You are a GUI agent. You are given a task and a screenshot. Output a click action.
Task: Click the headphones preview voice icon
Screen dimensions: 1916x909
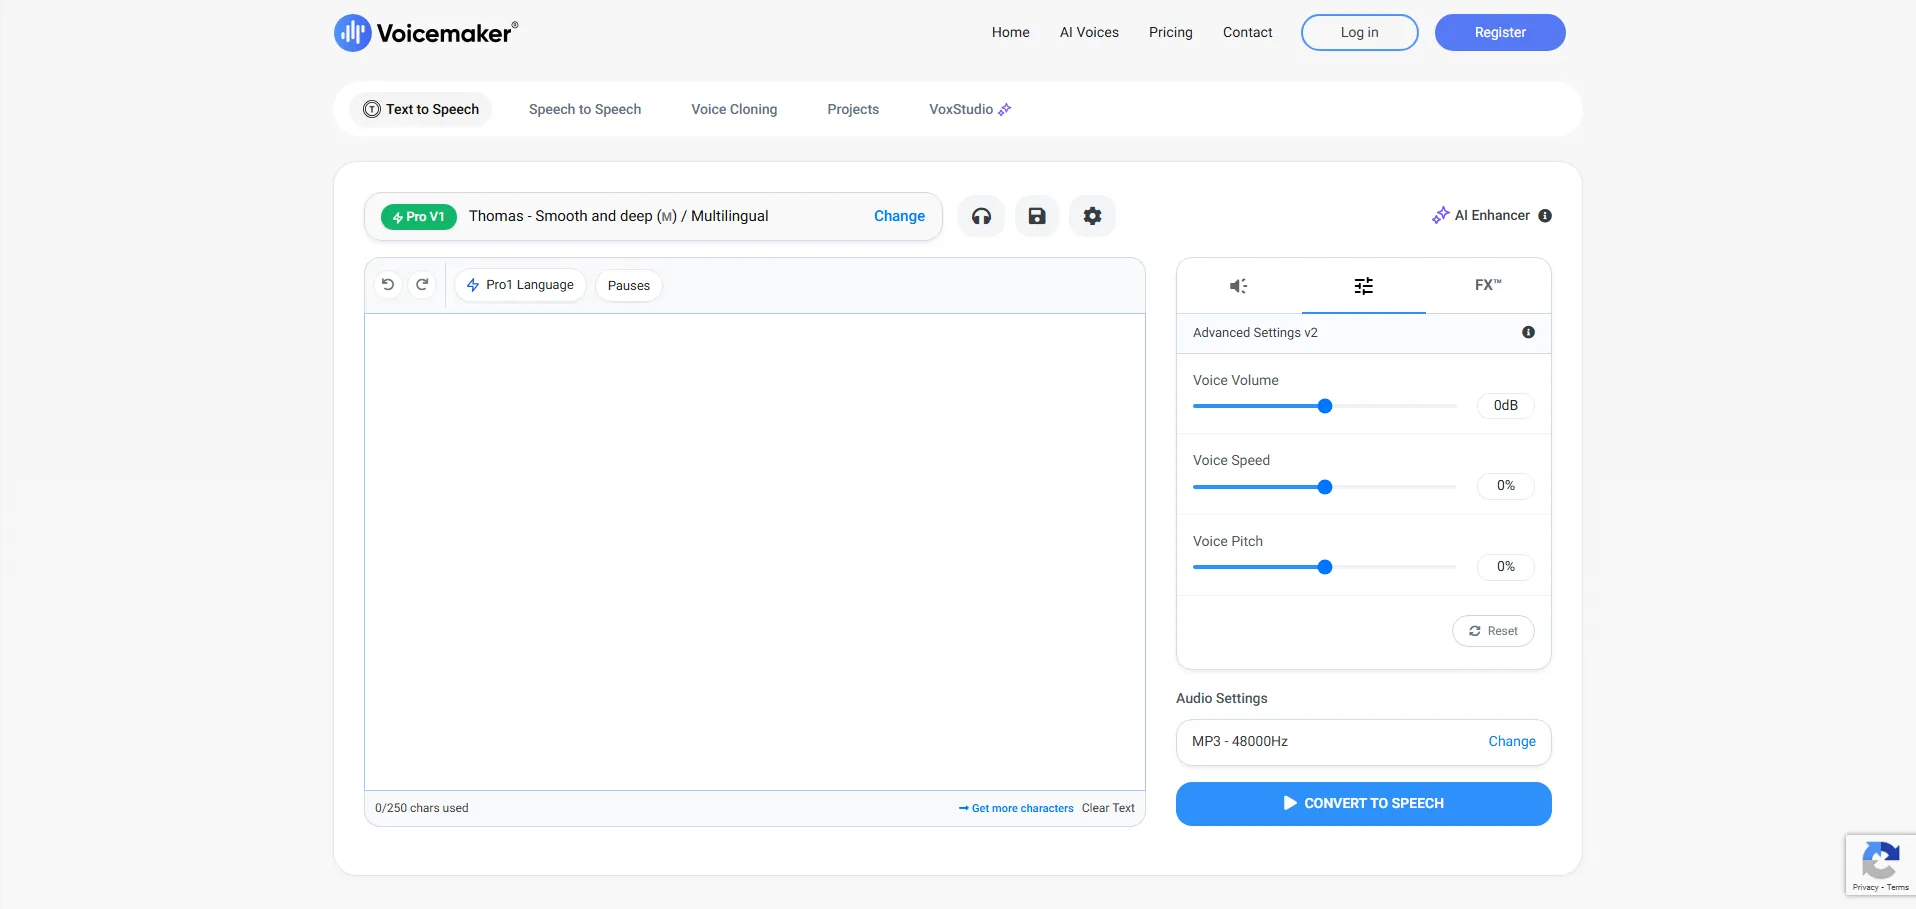(x=981, y=216)
